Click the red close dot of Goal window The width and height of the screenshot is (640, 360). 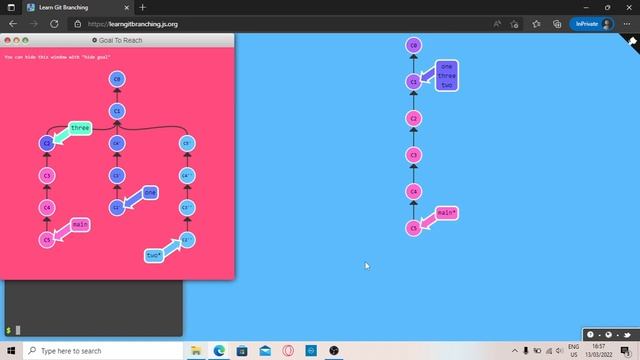pyautogui.click(x=7, y=40)
